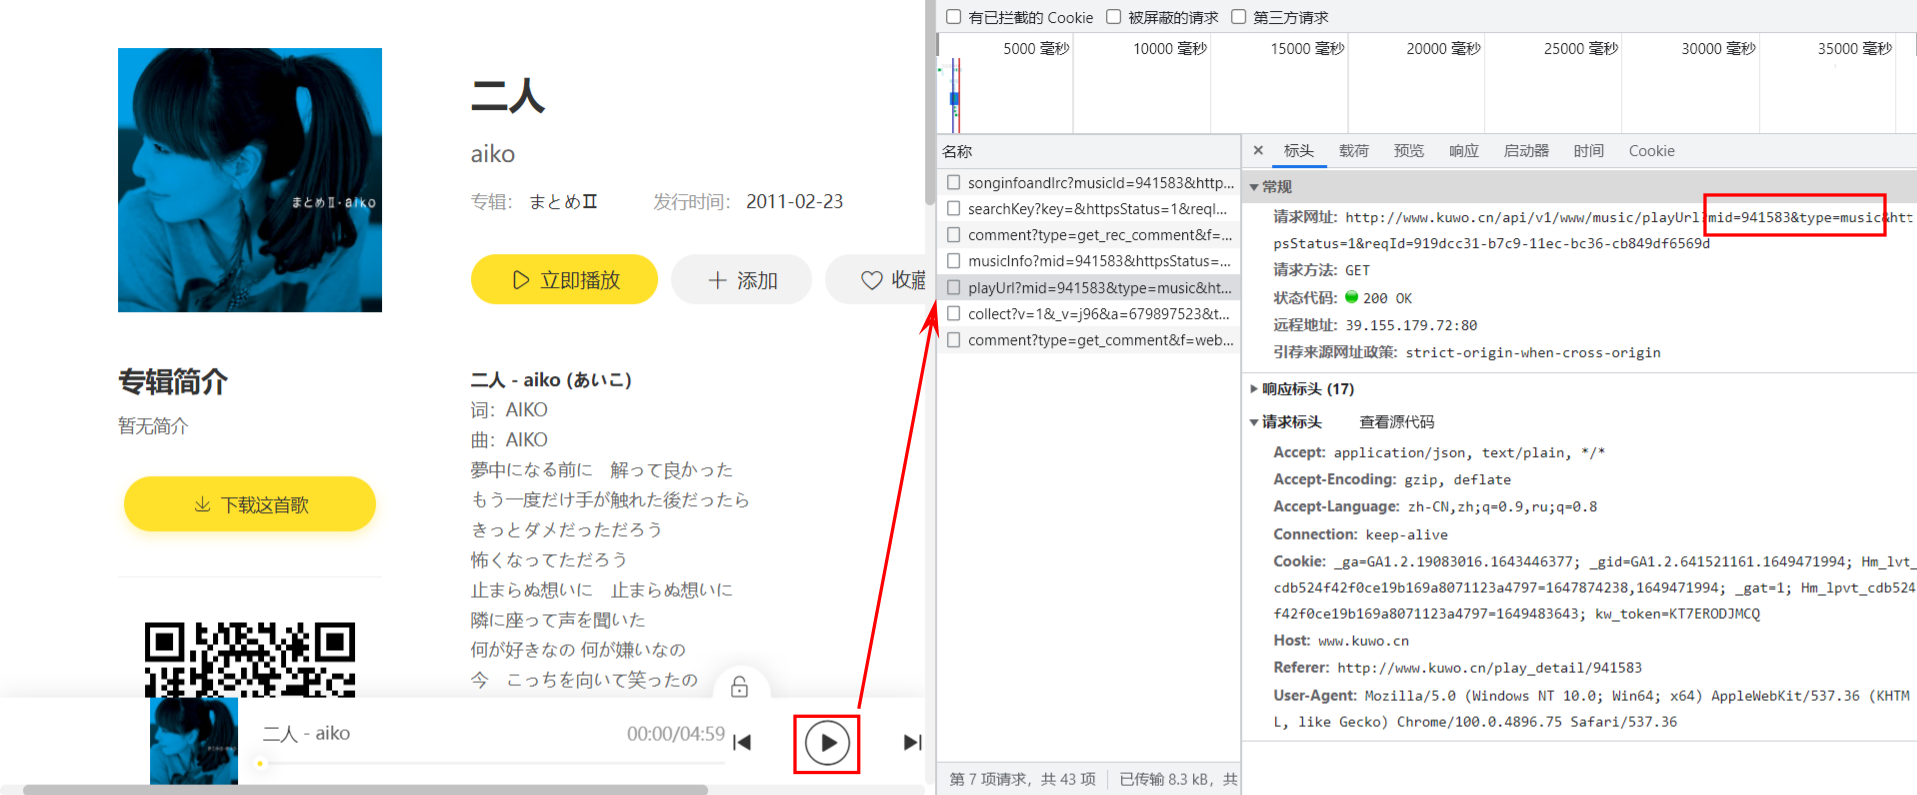
Task: Check the searchKey request checkbox
Action: tap(954, 208)
